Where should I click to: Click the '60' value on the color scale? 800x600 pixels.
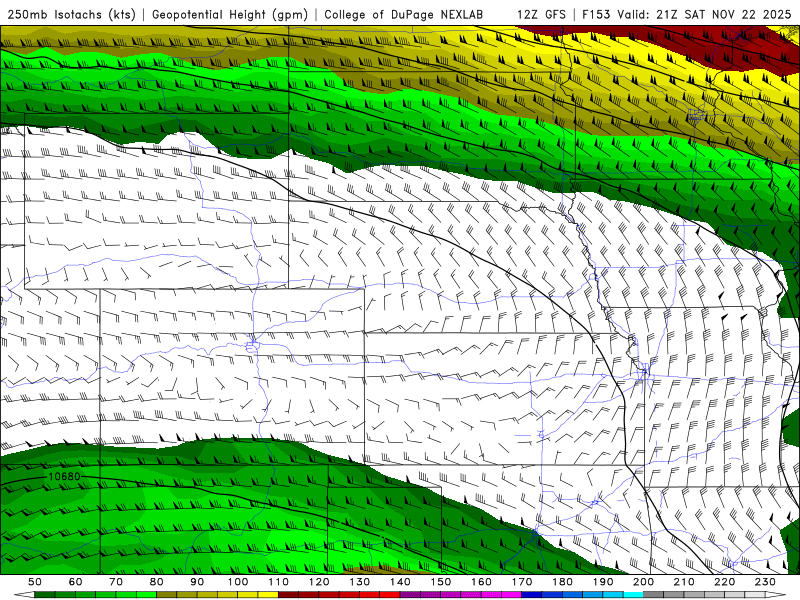[76, 582]
